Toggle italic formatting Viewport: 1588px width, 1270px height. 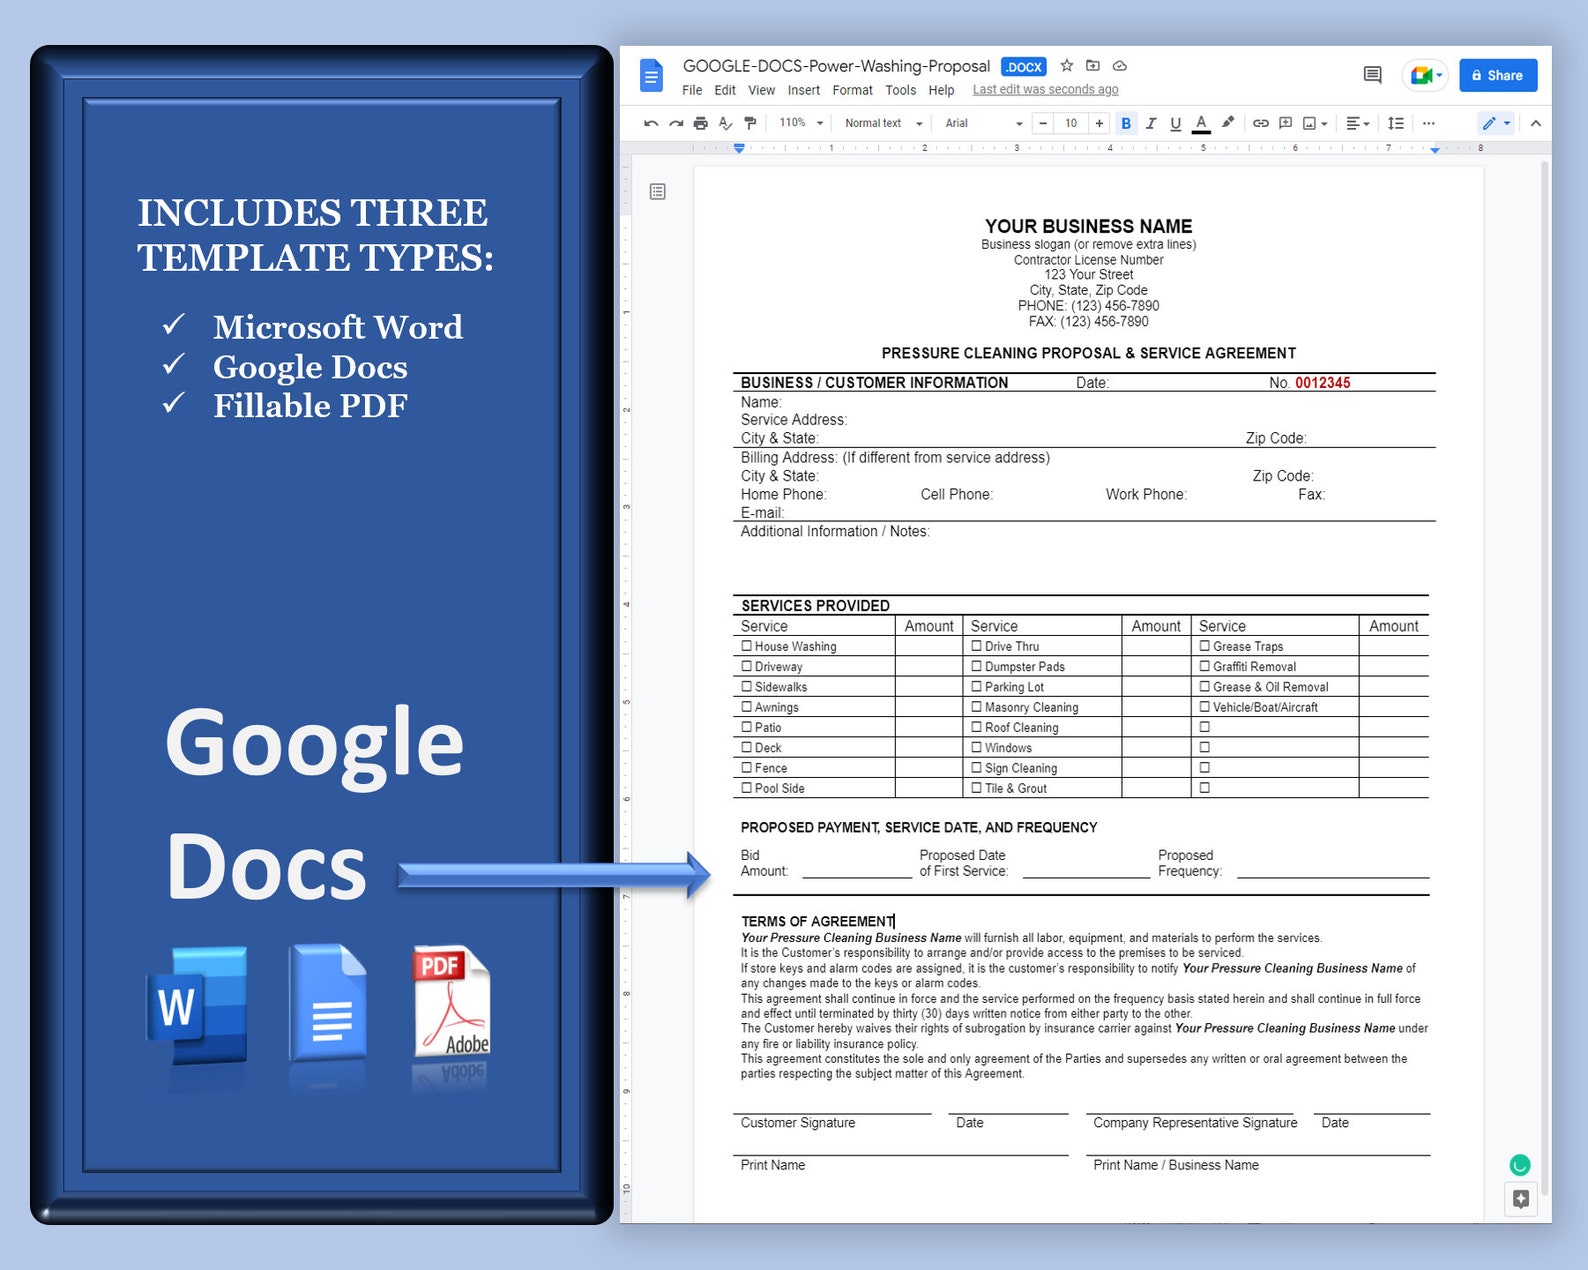1151,123
